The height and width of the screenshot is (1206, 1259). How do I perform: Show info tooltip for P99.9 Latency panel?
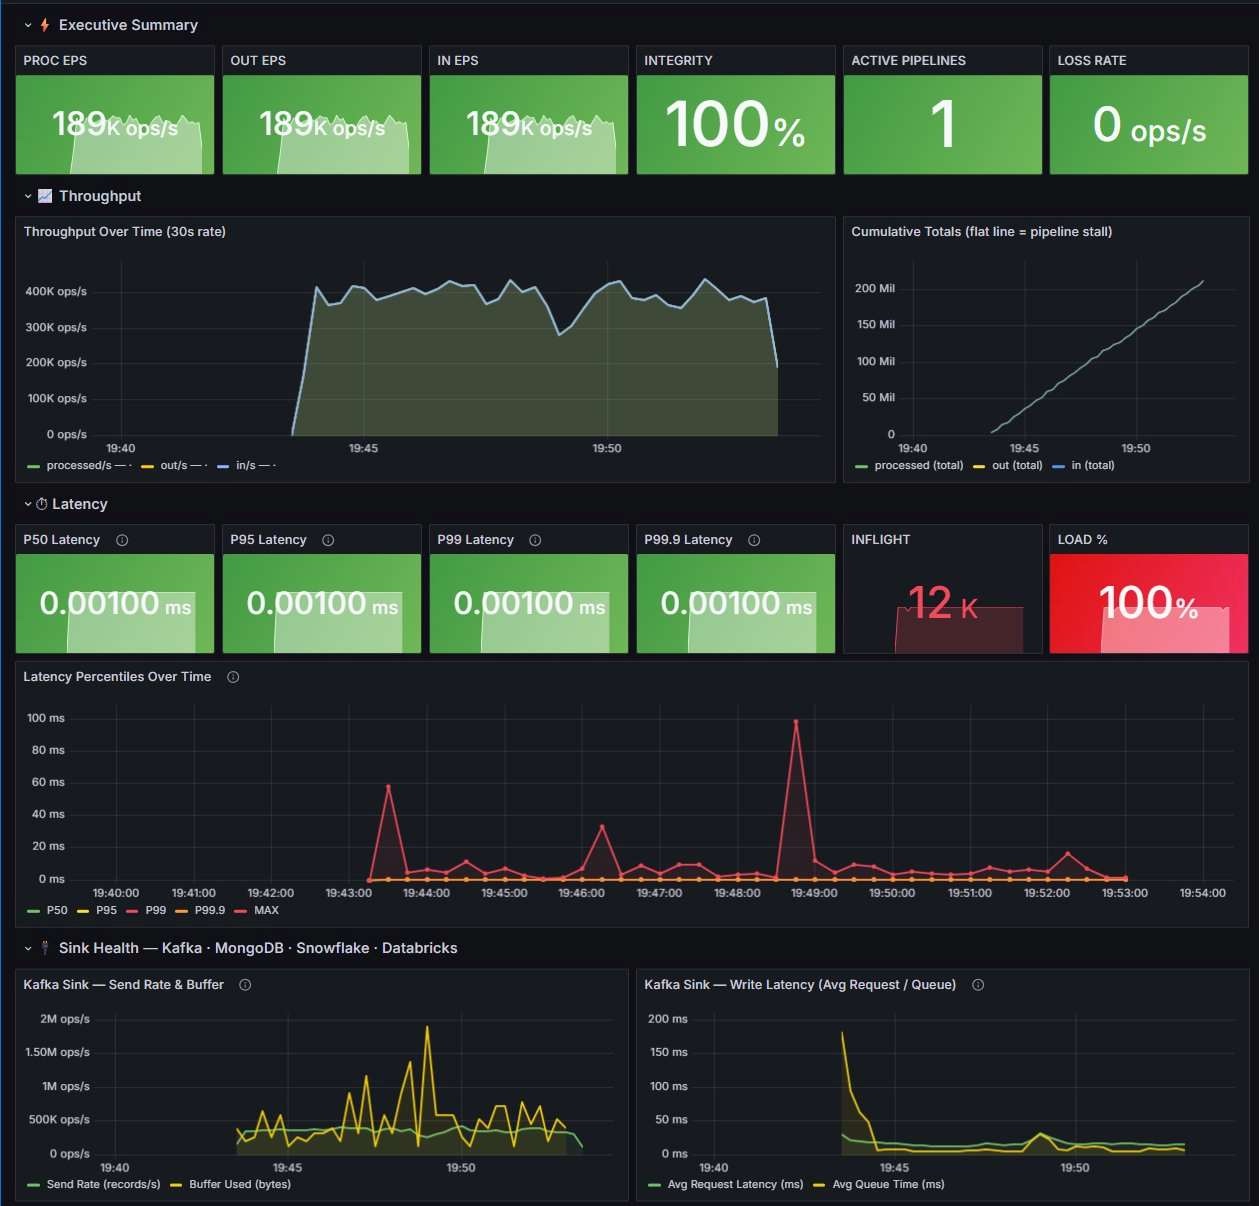pos(754,540)
